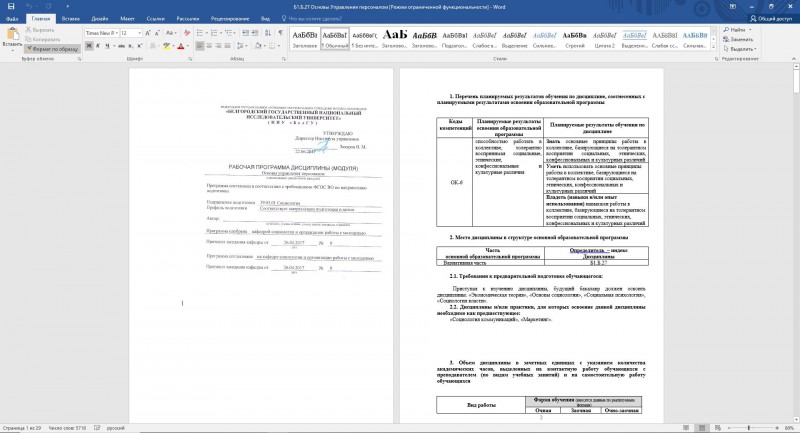The image size is (800, 433).
Task: Open customize quick access toolbar dropdown
Action: click(x=67, y=7)
